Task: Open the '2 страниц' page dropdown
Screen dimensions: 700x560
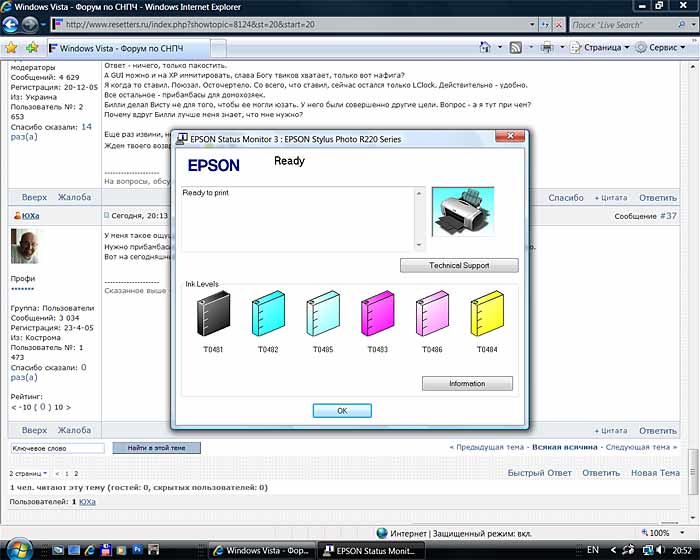Action: pyautogui.click(x=28, y=473)
